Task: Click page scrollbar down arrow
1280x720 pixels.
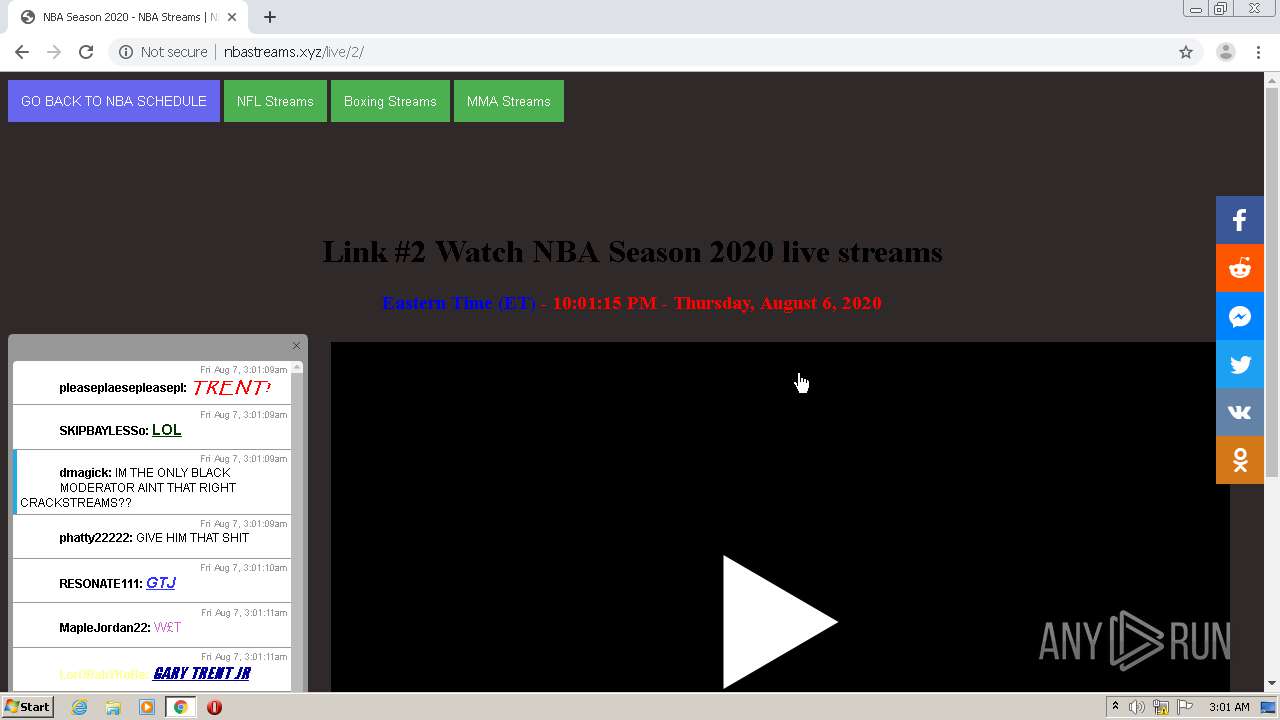Action: click(1272, 684)
